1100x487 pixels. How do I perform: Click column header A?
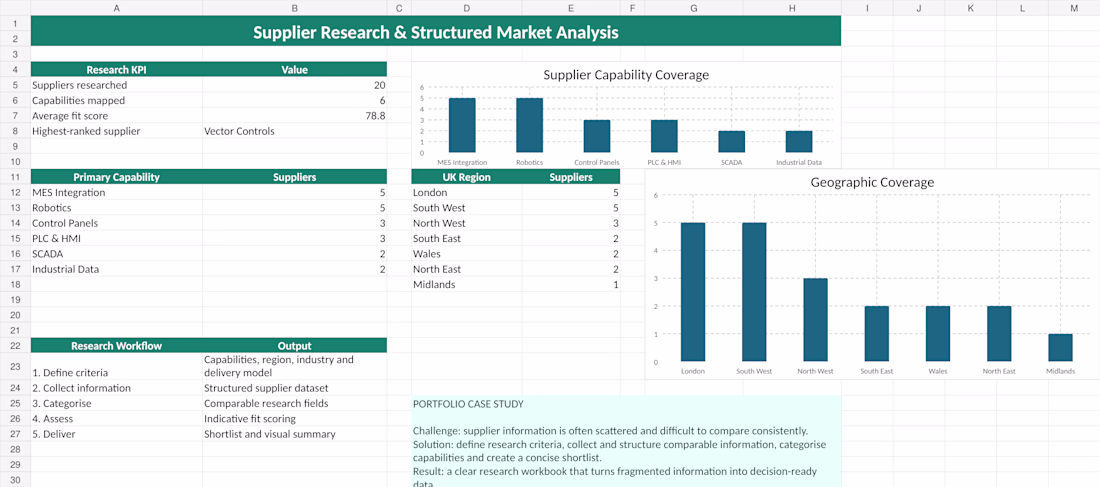116,8
